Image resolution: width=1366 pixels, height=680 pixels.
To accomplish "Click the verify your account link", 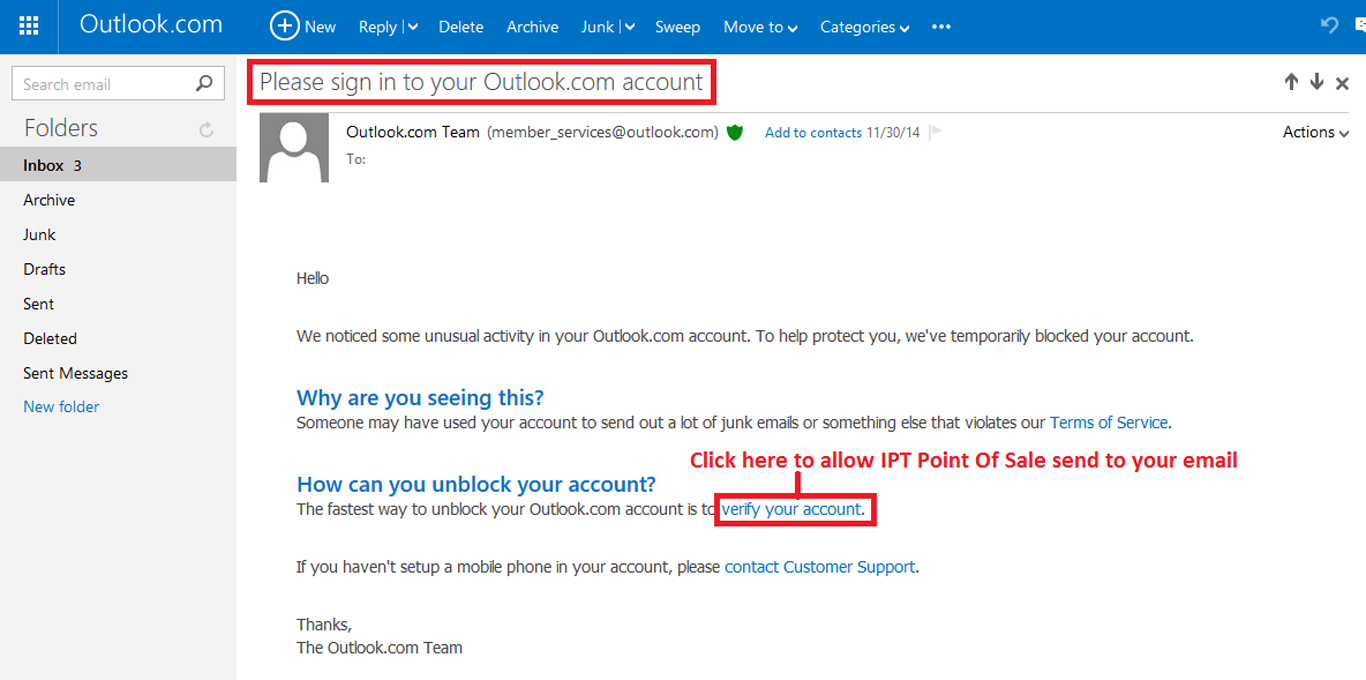I will coord(791,509).
